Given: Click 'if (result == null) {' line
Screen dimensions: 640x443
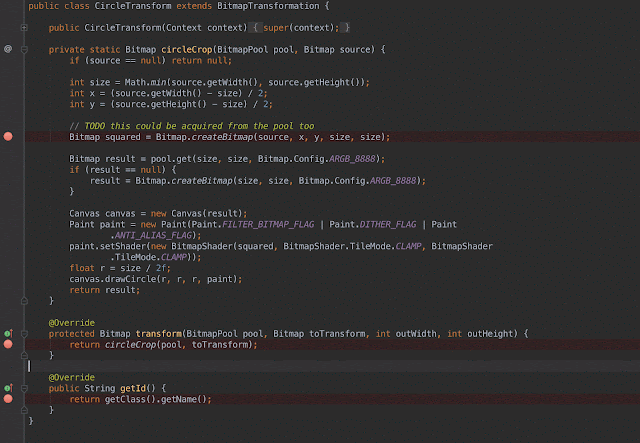Looking at the screenshot, I should pos(122,169).
